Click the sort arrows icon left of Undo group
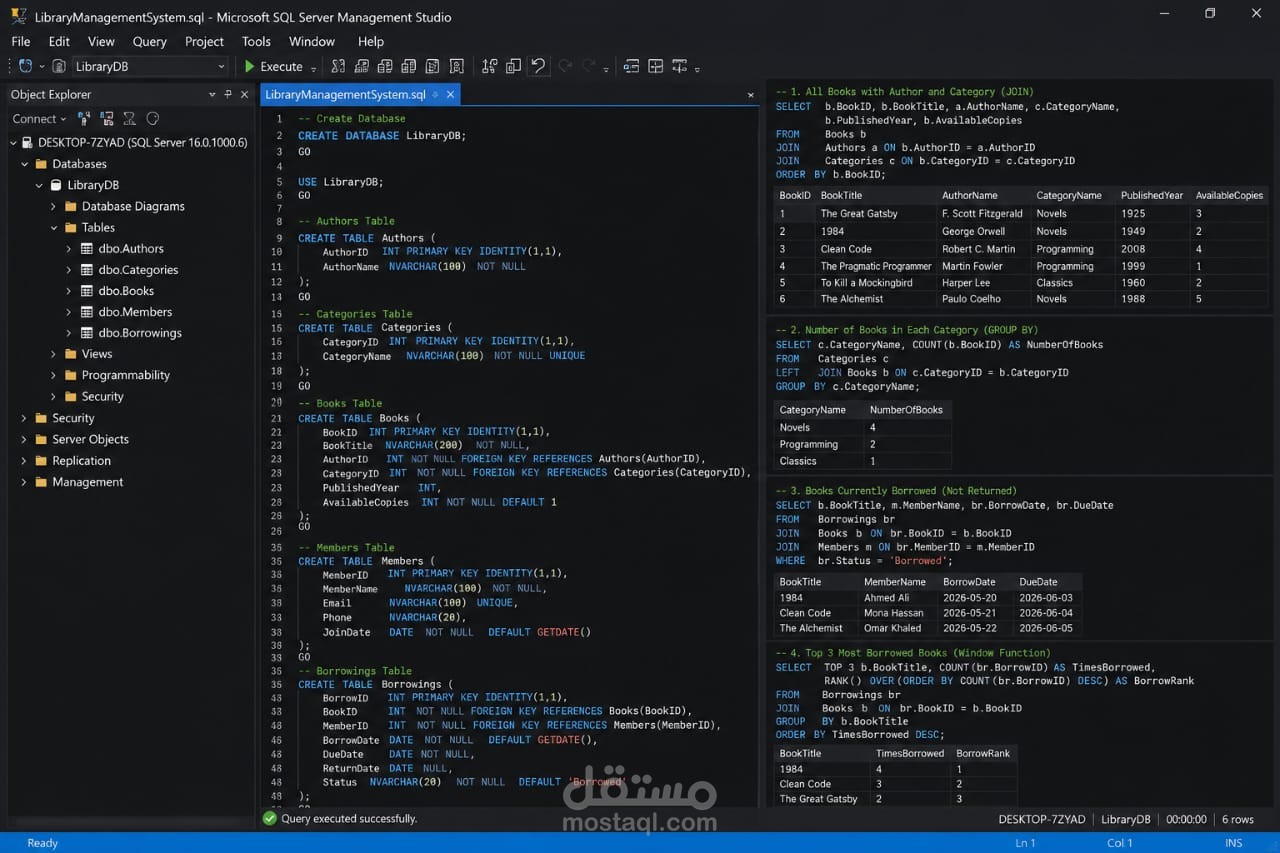 (489, 66)
